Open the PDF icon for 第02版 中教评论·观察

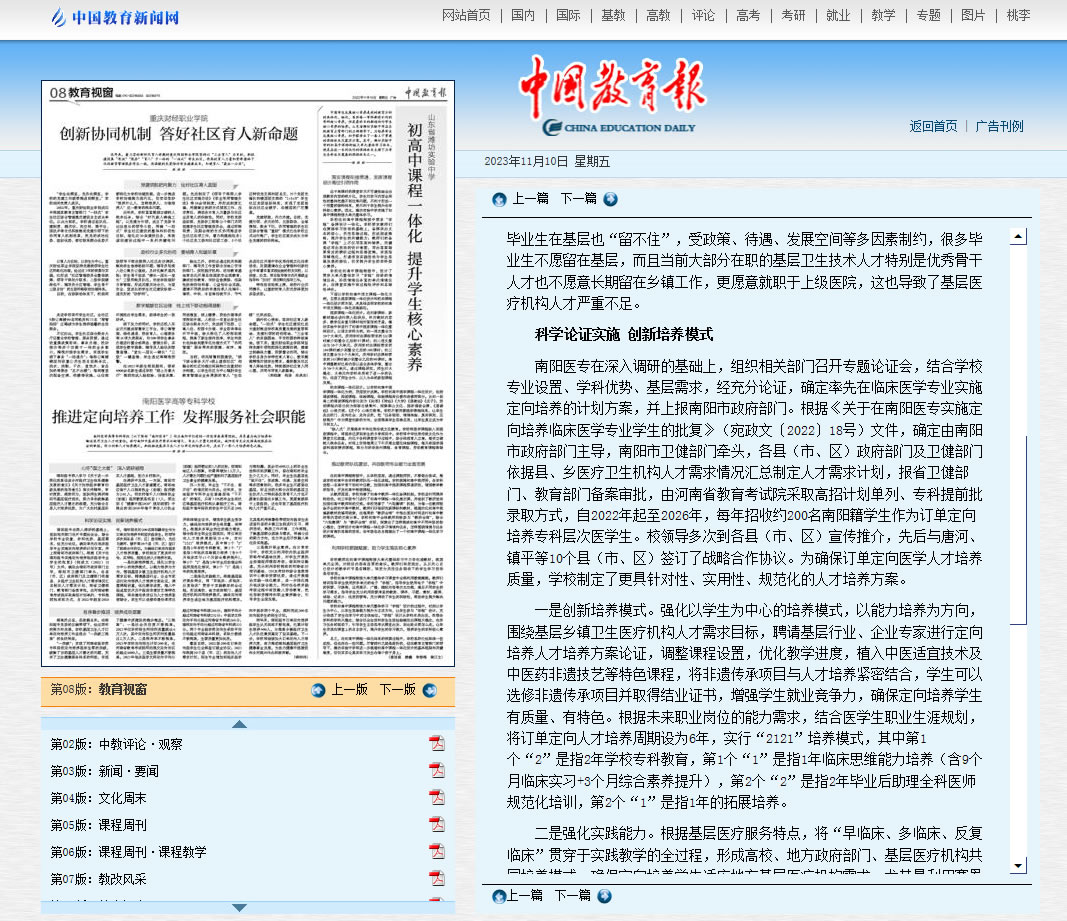(436, 743)
